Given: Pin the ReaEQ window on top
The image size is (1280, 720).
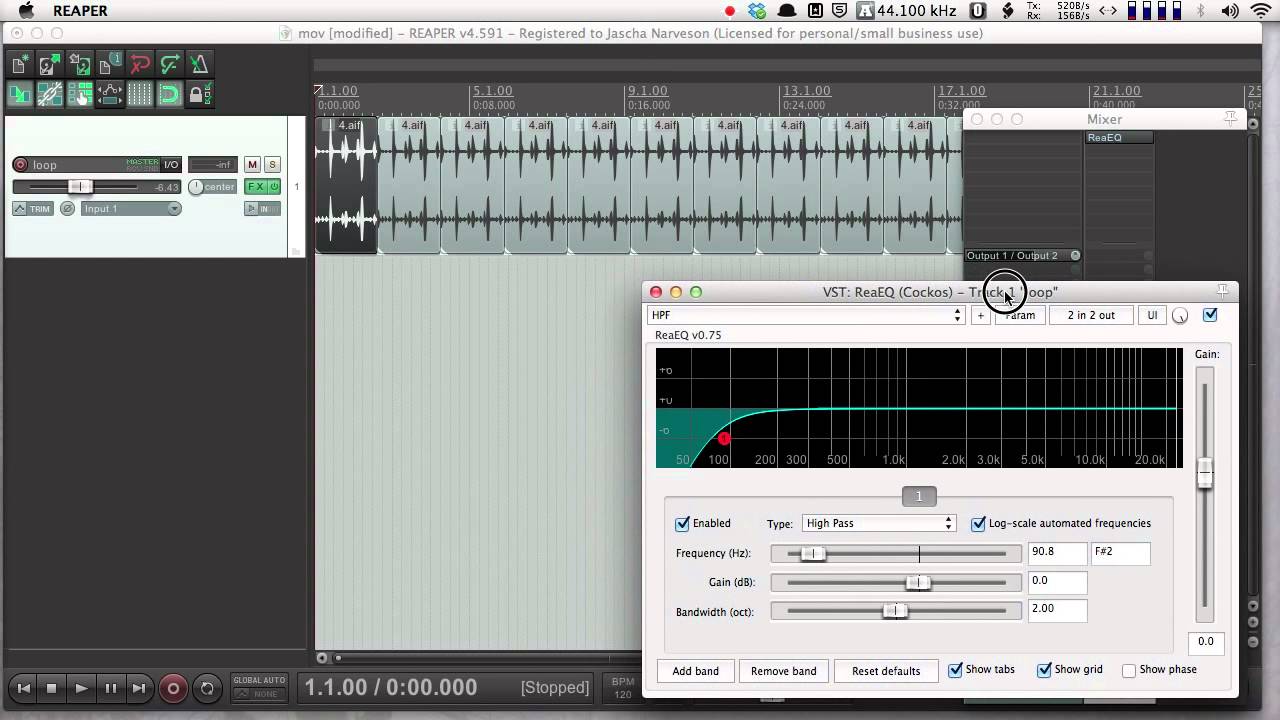Looking at the screenshot, I should [x=1222, y=291].
